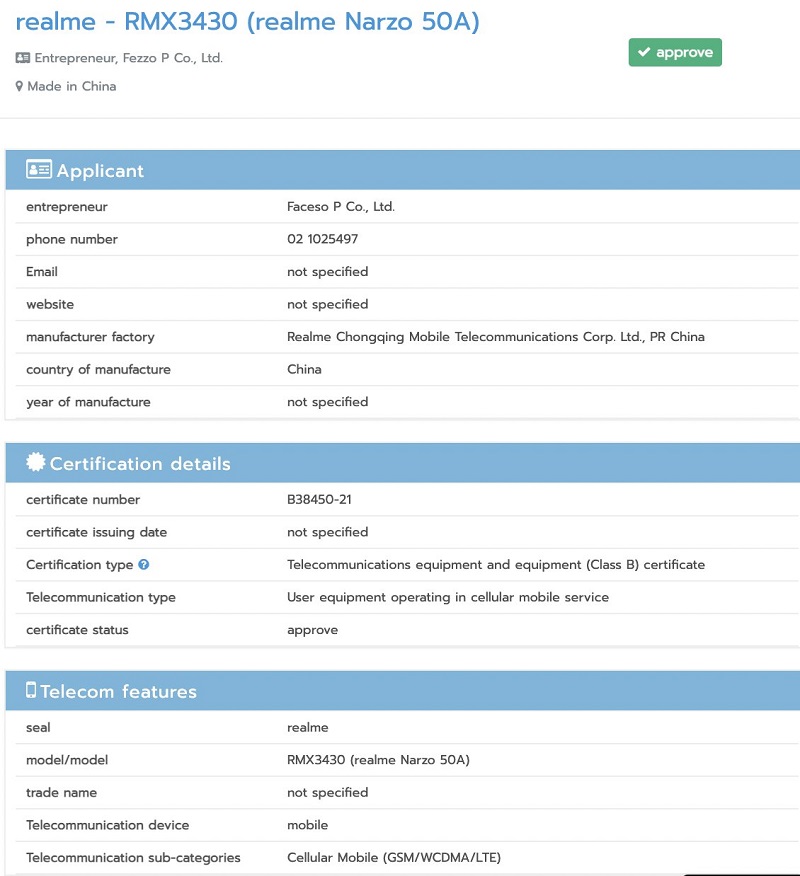The width and height of the screenshot is (800, 876).
Task: Click the 'country of manufacture' row label
Action: [98, 369]
